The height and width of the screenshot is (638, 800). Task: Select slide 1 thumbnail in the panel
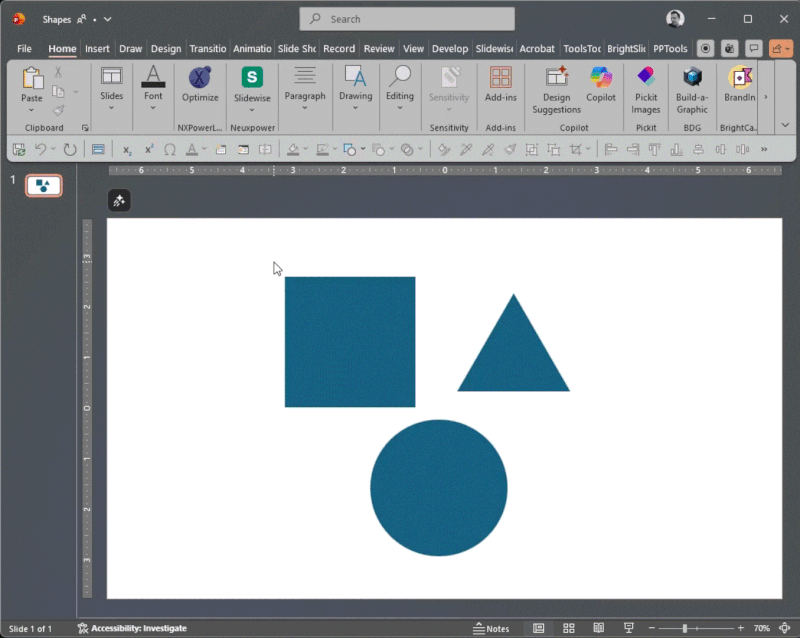click(x=43, y=185)
